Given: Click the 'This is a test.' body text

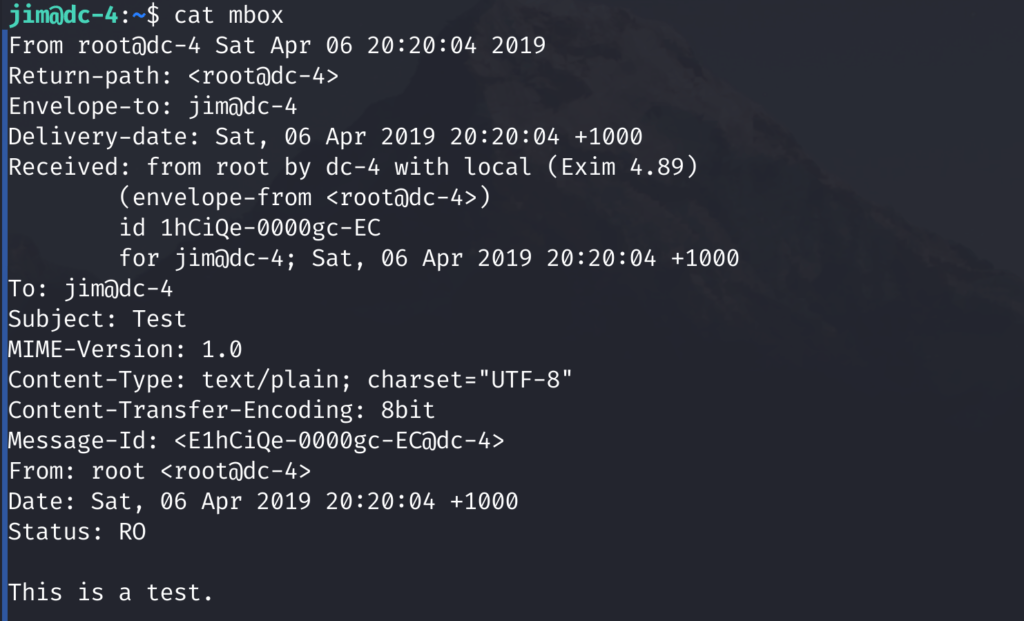Looking at the screenshot, I should point(110,592).
